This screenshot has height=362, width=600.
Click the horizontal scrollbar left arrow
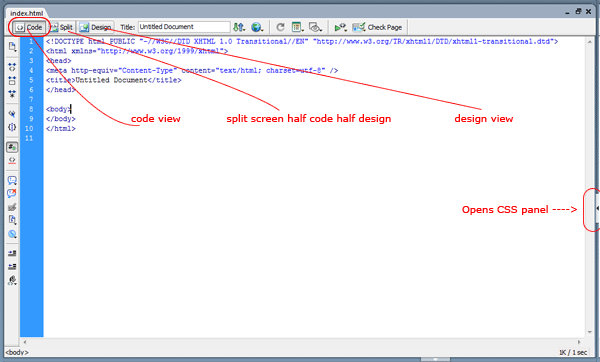point(25,342)
